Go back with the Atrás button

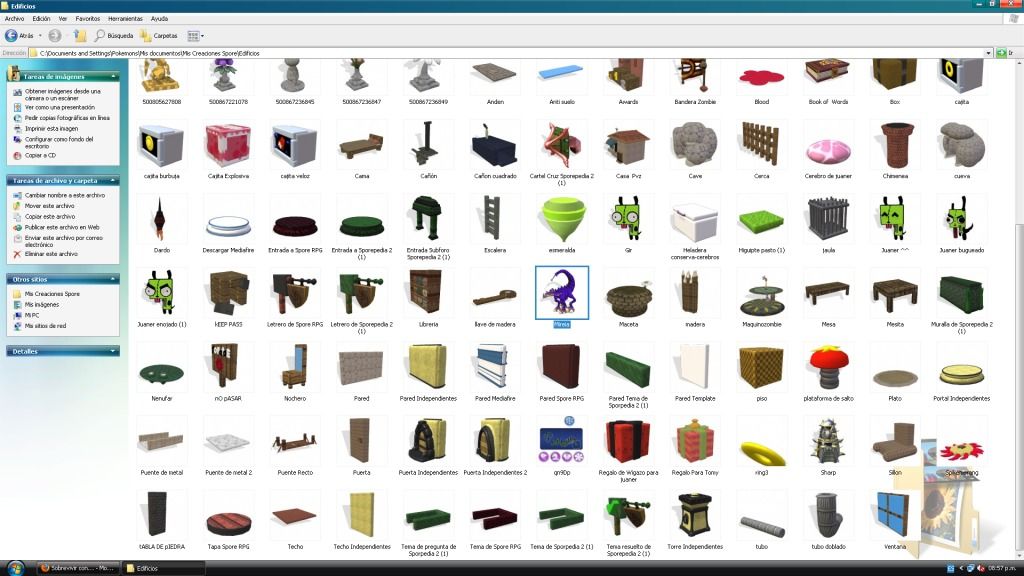tap(20, 35)
